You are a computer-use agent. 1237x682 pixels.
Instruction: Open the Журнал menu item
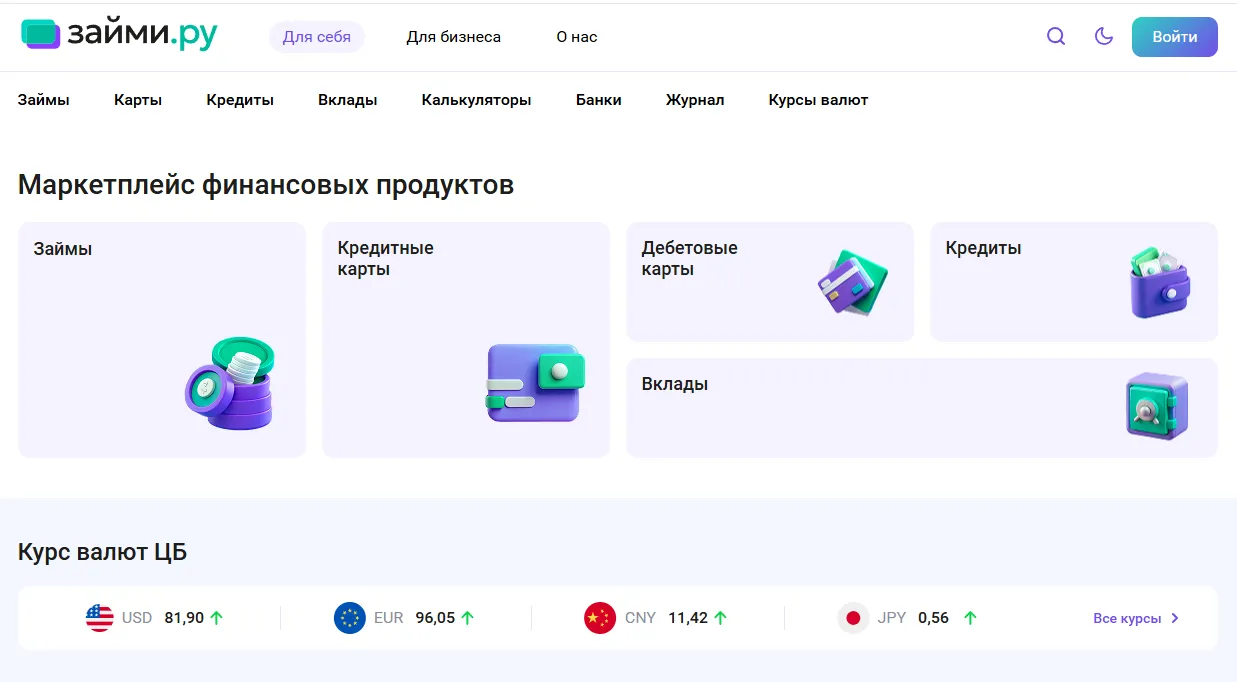pyautogui.click(x=695, y=100)
